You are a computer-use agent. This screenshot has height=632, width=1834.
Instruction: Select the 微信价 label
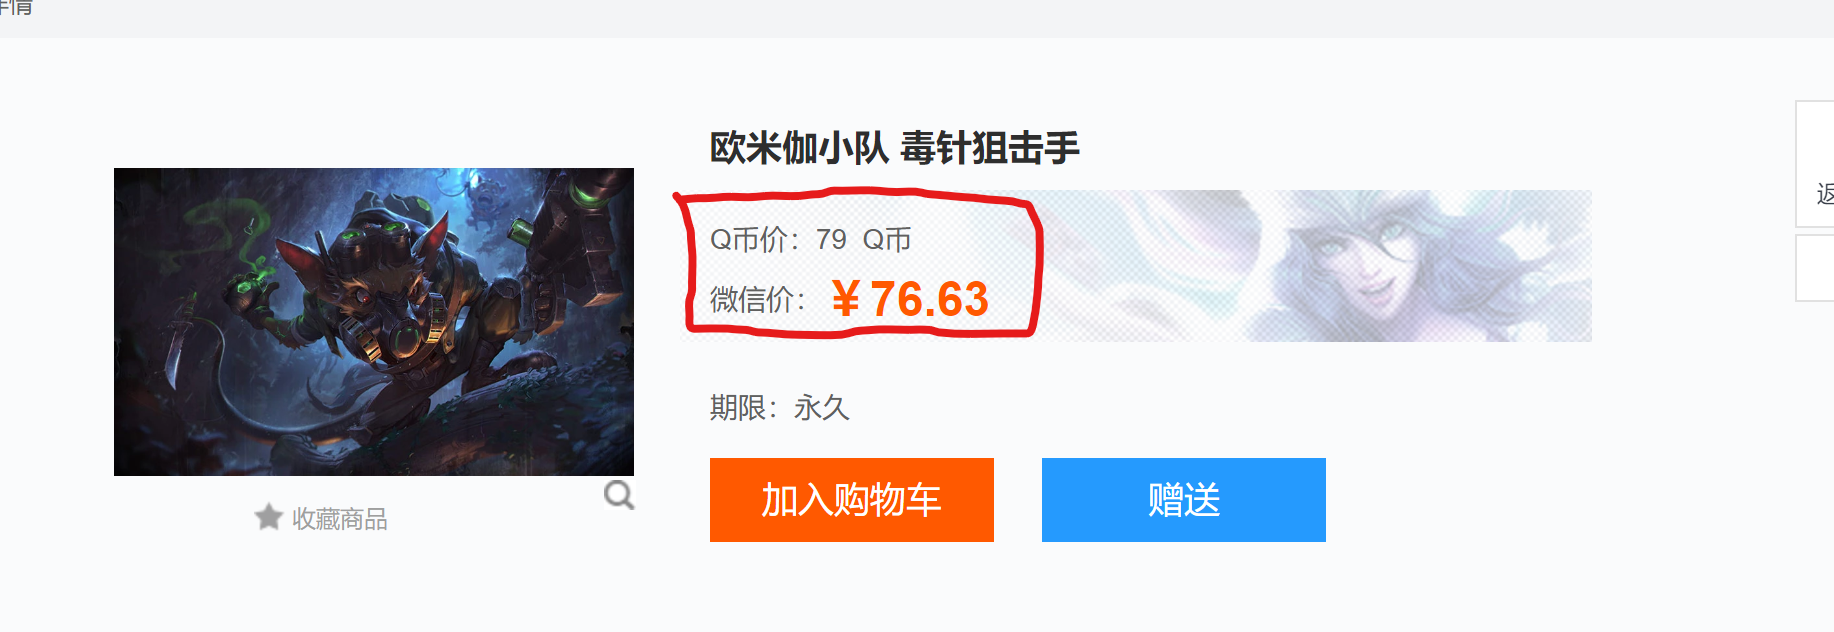pyautogui.click(x=757, y=299)
